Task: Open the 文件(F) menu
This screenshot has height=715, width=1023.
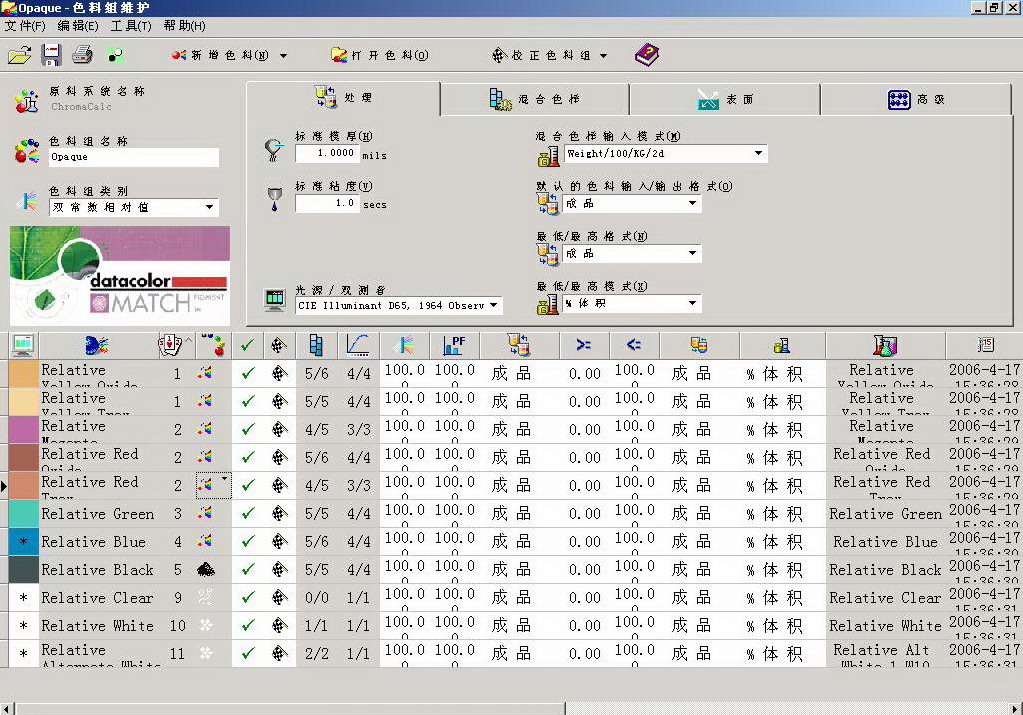Action: 25,26
